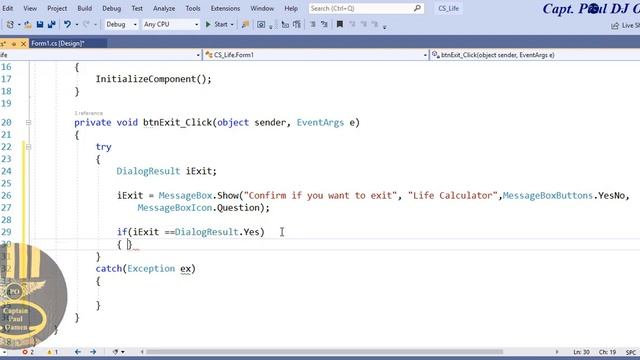The width and height of the screenshot is (640, 360).
Task: Click the horizontal scrollbar right arrow
Action: coord(557,352)
